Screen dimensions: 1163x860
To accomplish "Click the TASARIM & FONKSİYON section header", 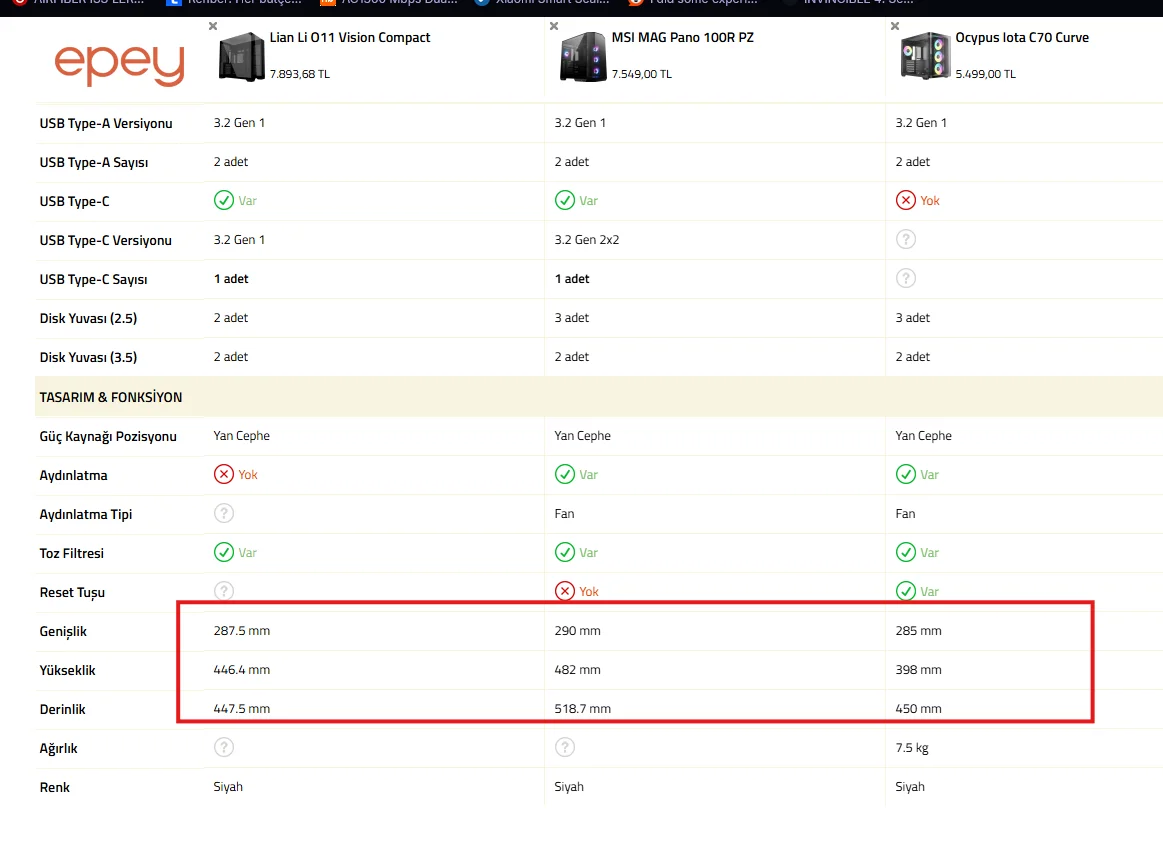I will click(111, 397).
